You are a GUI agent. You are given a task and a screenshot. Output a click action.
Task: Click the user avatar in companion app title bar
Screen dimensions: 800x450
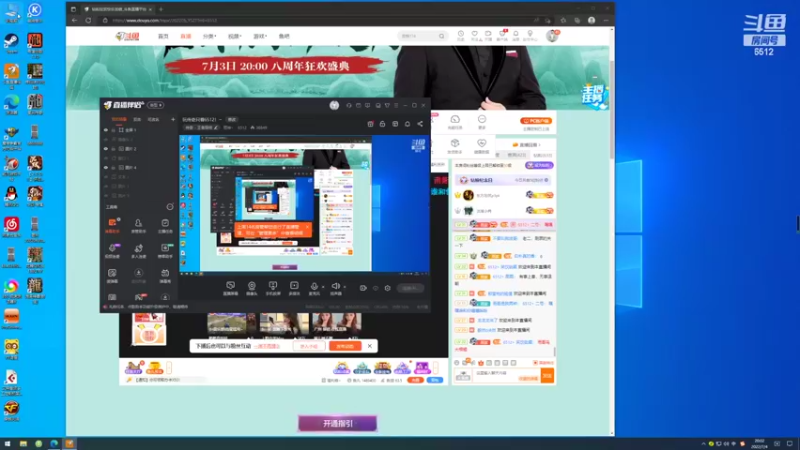pyautogui.click(x=334, y=105)
